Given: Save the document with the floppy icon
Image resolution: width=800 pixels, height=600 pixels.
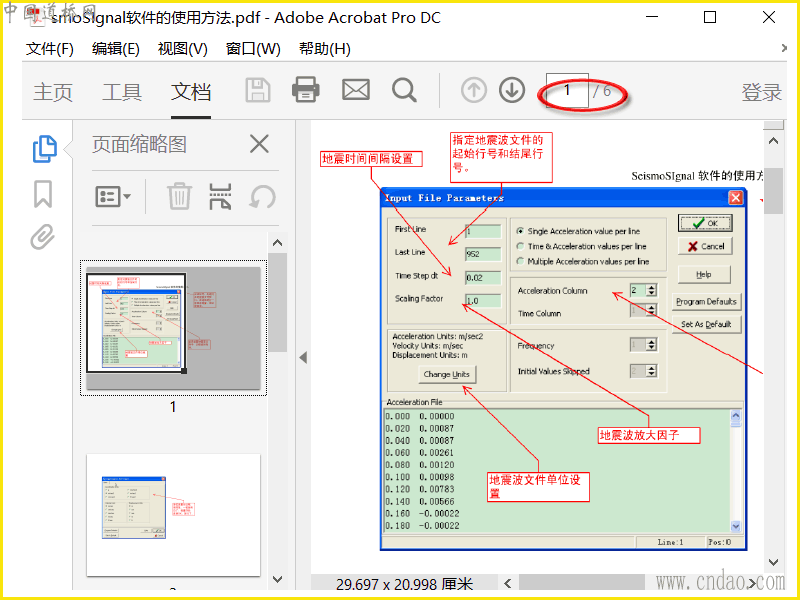Looking at the screenshot, I should click(258, 90).
